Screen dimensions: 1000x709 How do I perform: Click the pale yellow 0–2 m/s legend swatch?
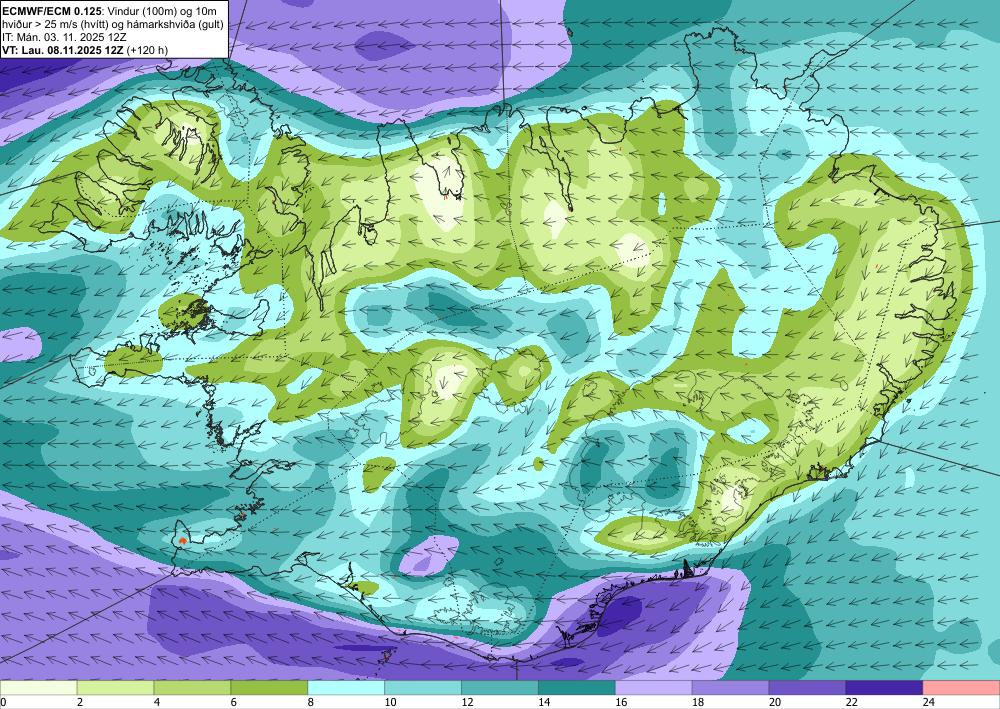tap(38, 687)
